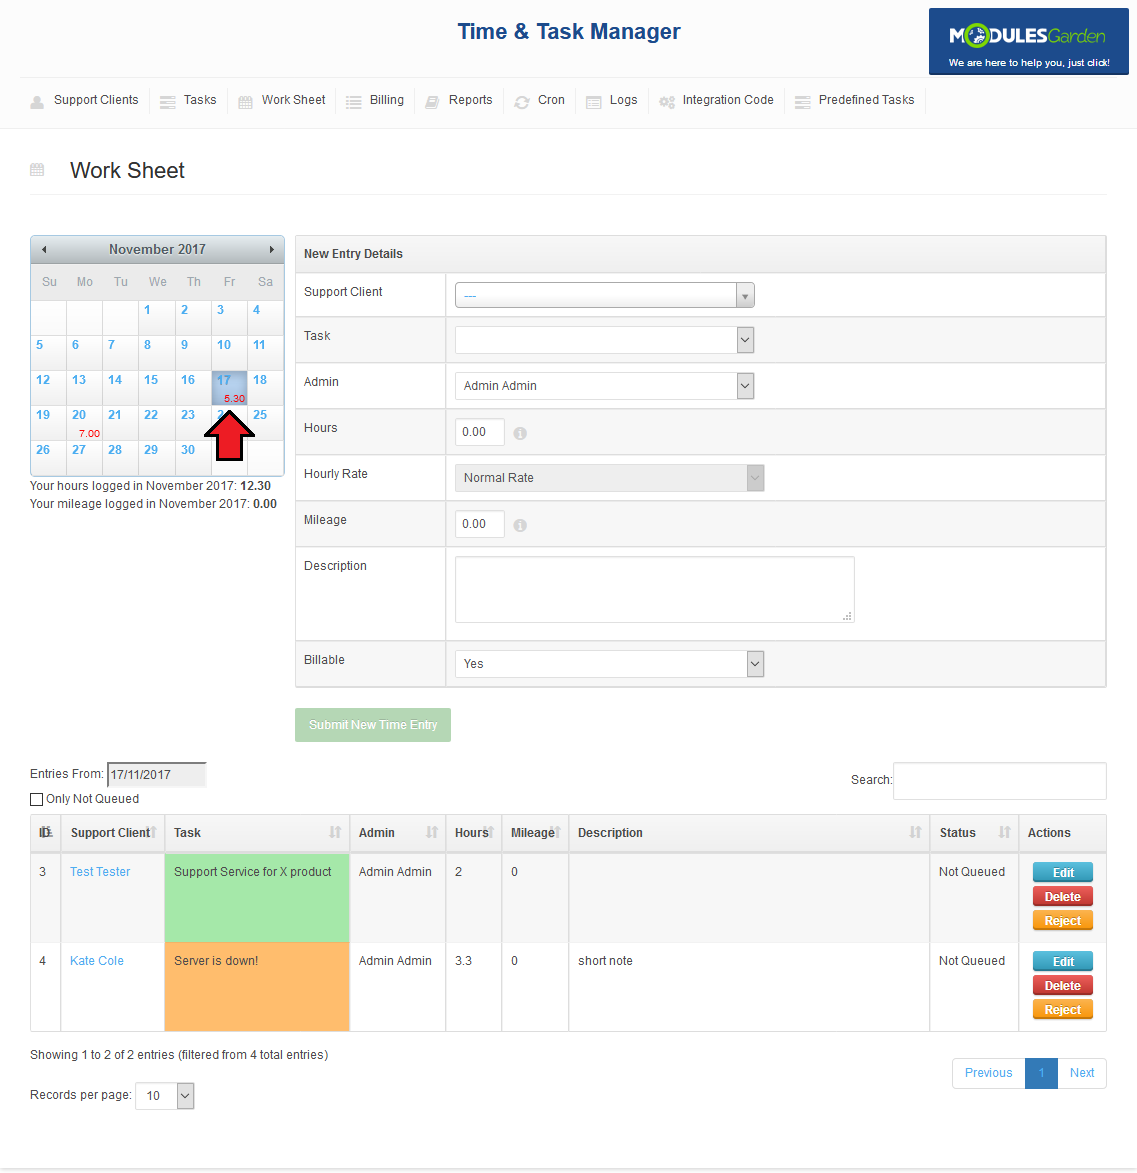Click the info icon next to Hours
Image resolution: width=1137 pixels, height=1173 pixels.
(x=521, y=433)
